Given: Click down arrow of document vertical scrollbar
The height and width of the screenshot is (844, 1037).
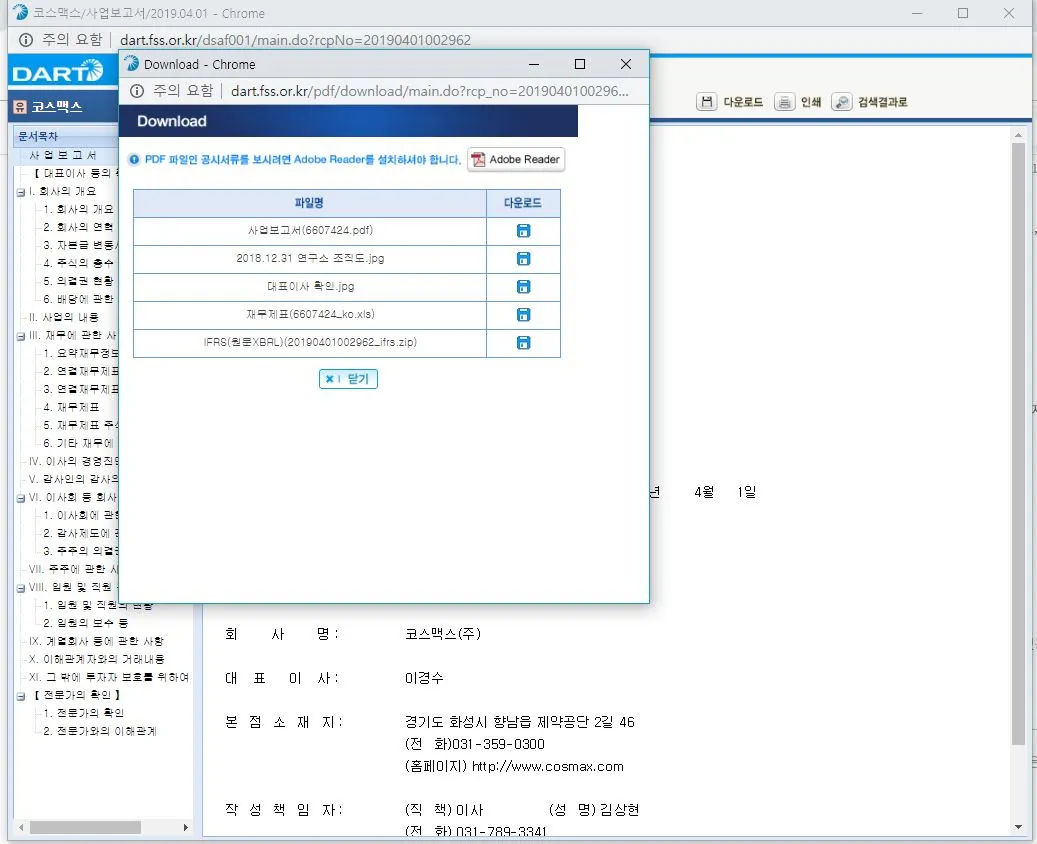Looking at the screenshot, I should click(1018, 827).
